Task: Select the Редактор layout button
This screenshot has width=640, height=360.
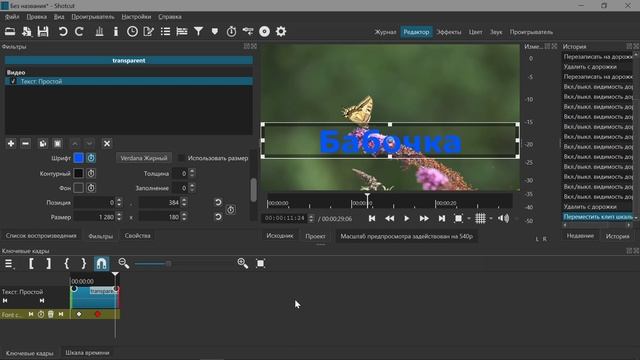Action: click(x=416, y=32)
